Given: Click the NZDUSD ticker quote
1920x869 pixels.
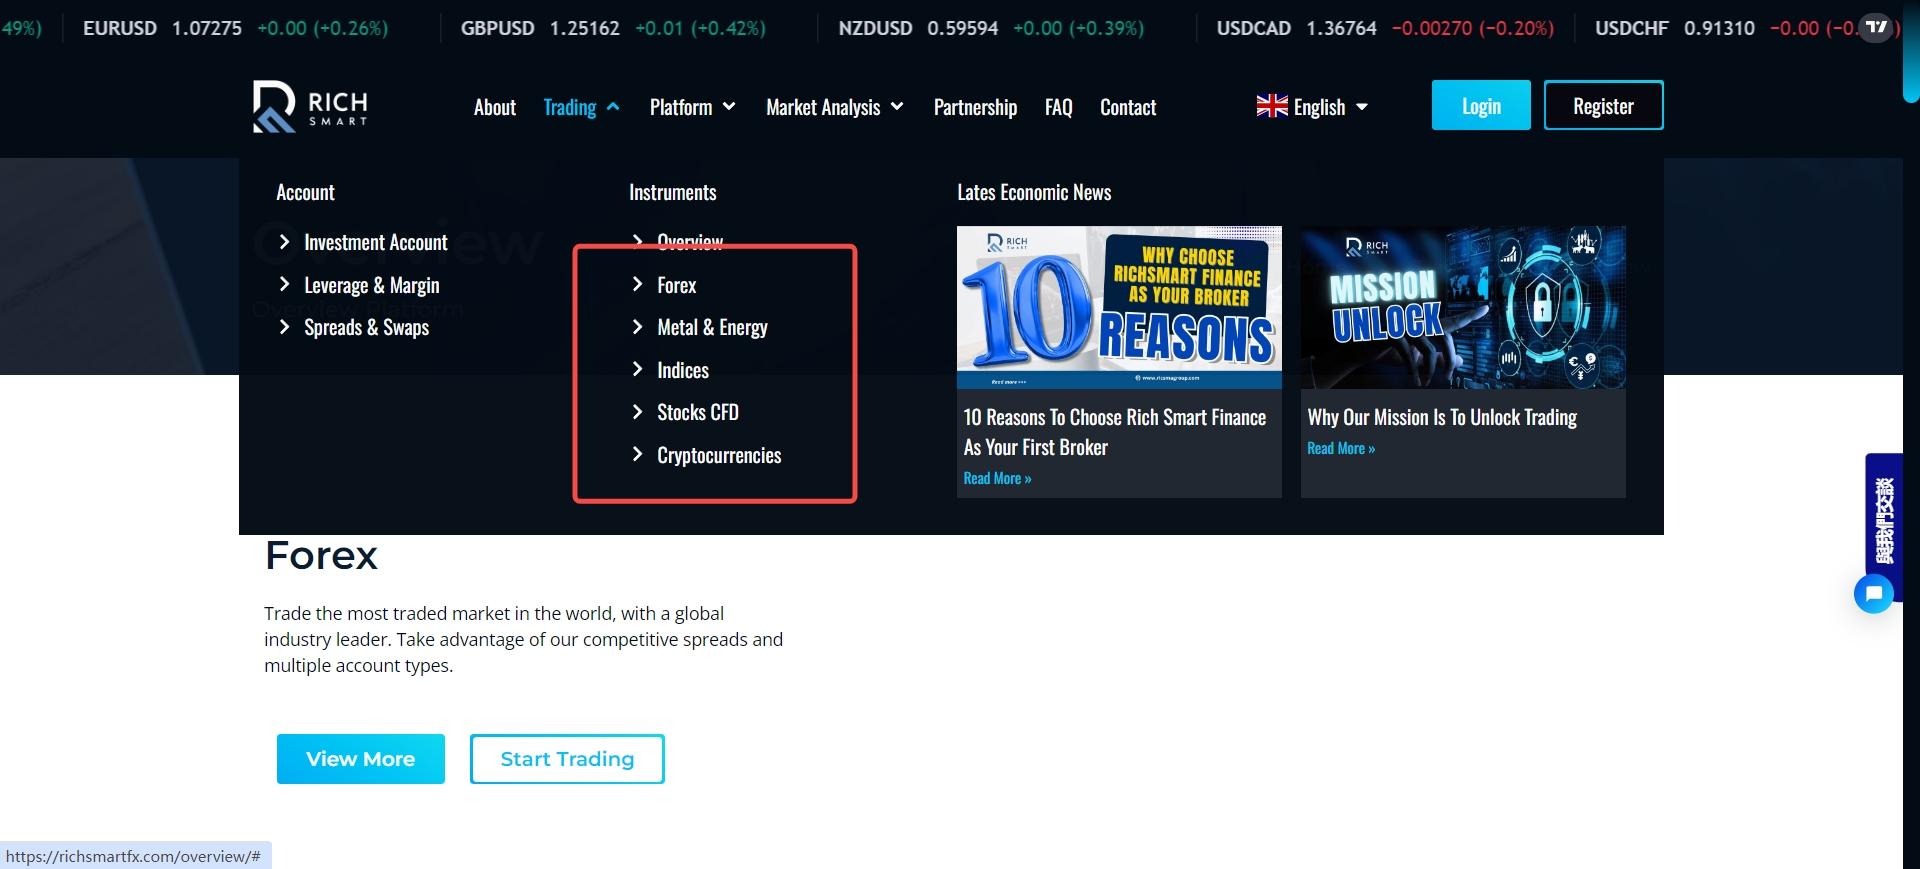Looking at the screenshot, I should tap(991, 28).
